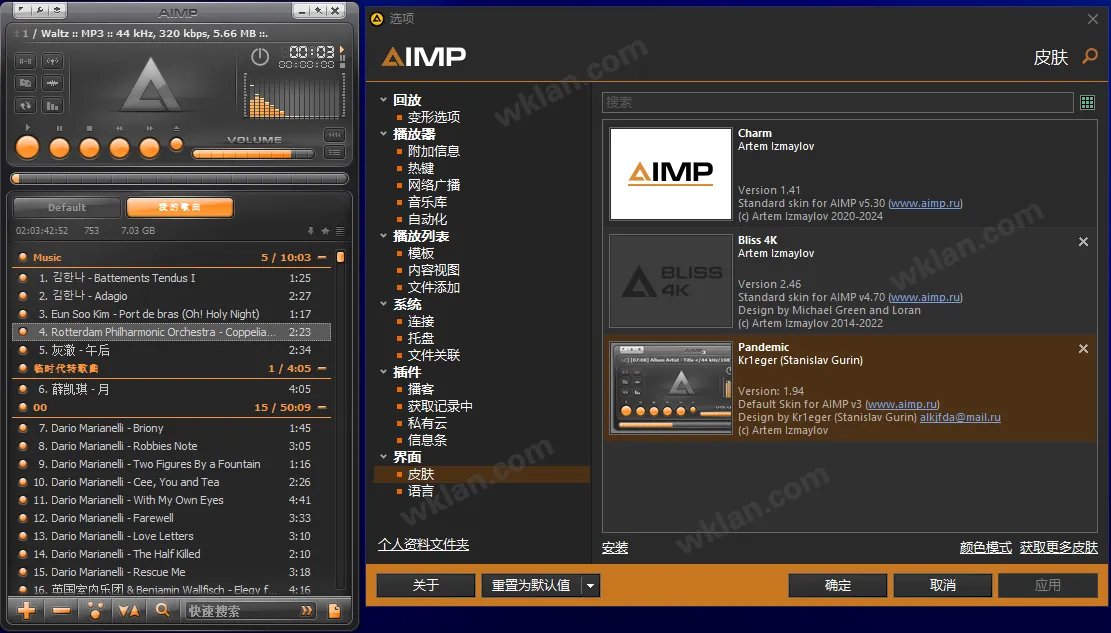Focus the skin 搜索 field

pyautogui.click(x=838, y=102)
